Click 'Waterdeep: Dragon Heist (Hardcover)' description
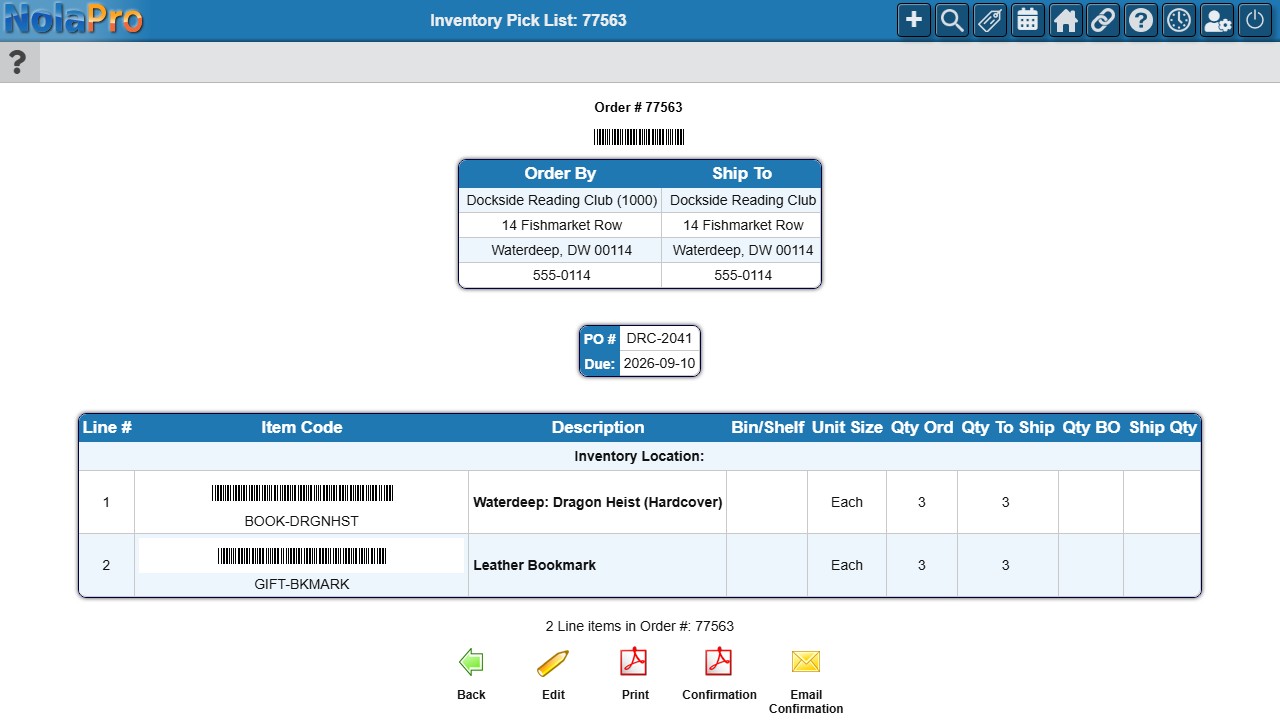This screenshot has width=1280, height=725. click(x=598, y=502)
